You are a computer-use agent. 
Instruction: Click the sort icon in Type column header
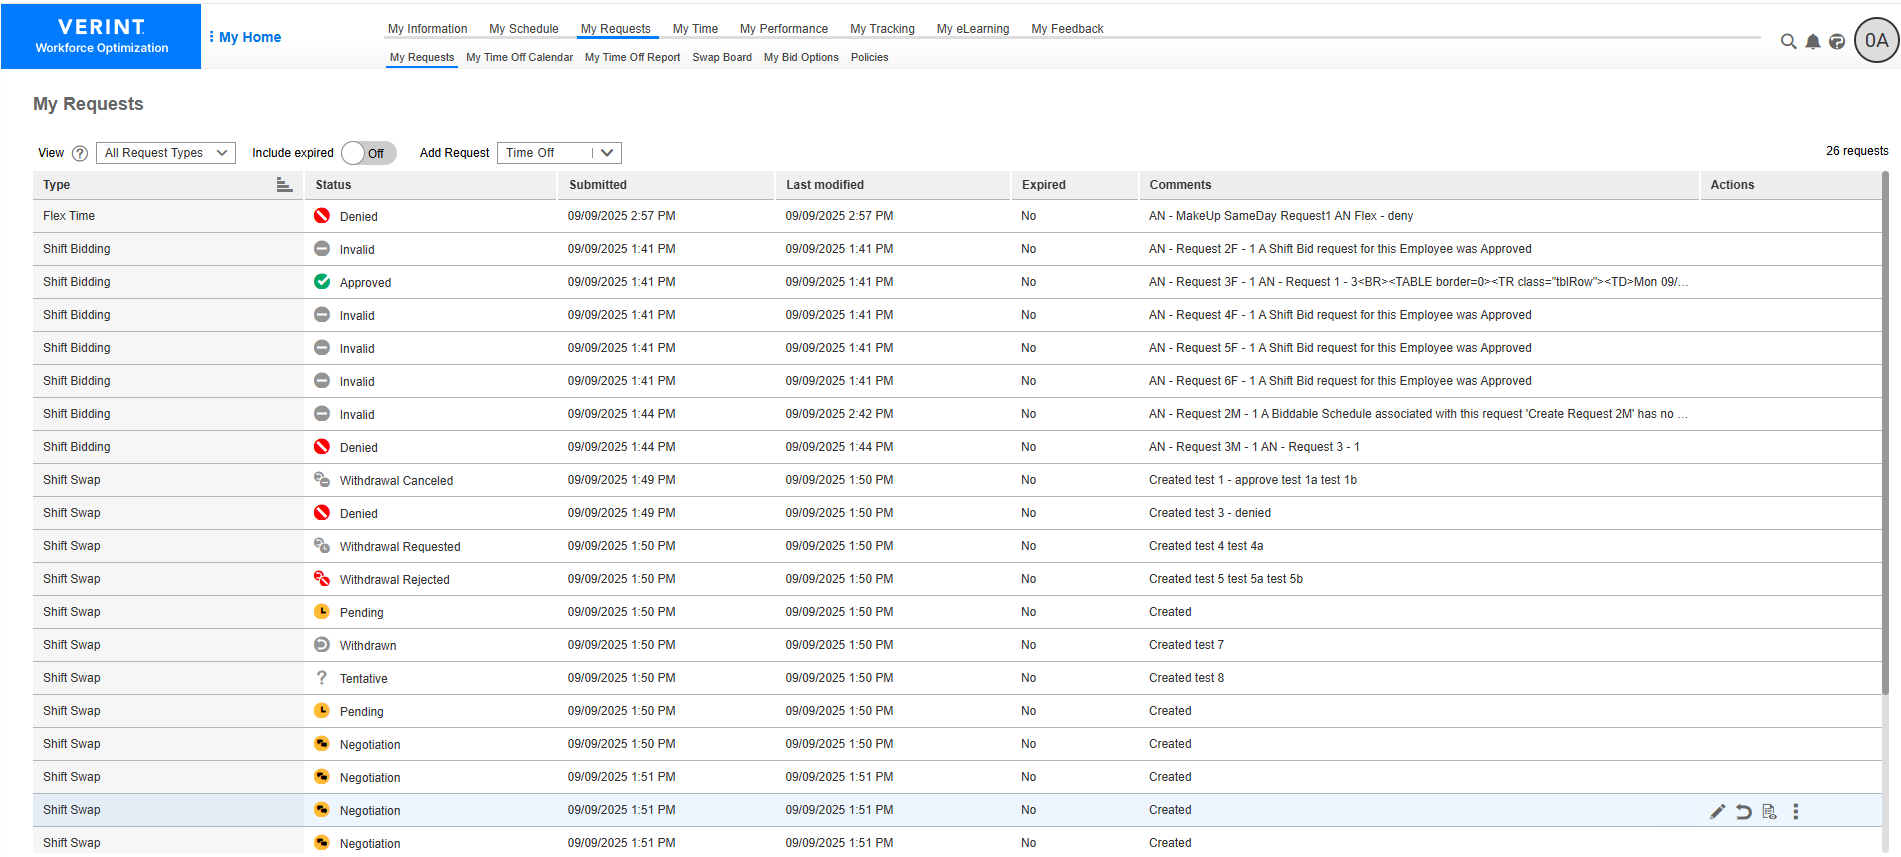pos(284,185)
